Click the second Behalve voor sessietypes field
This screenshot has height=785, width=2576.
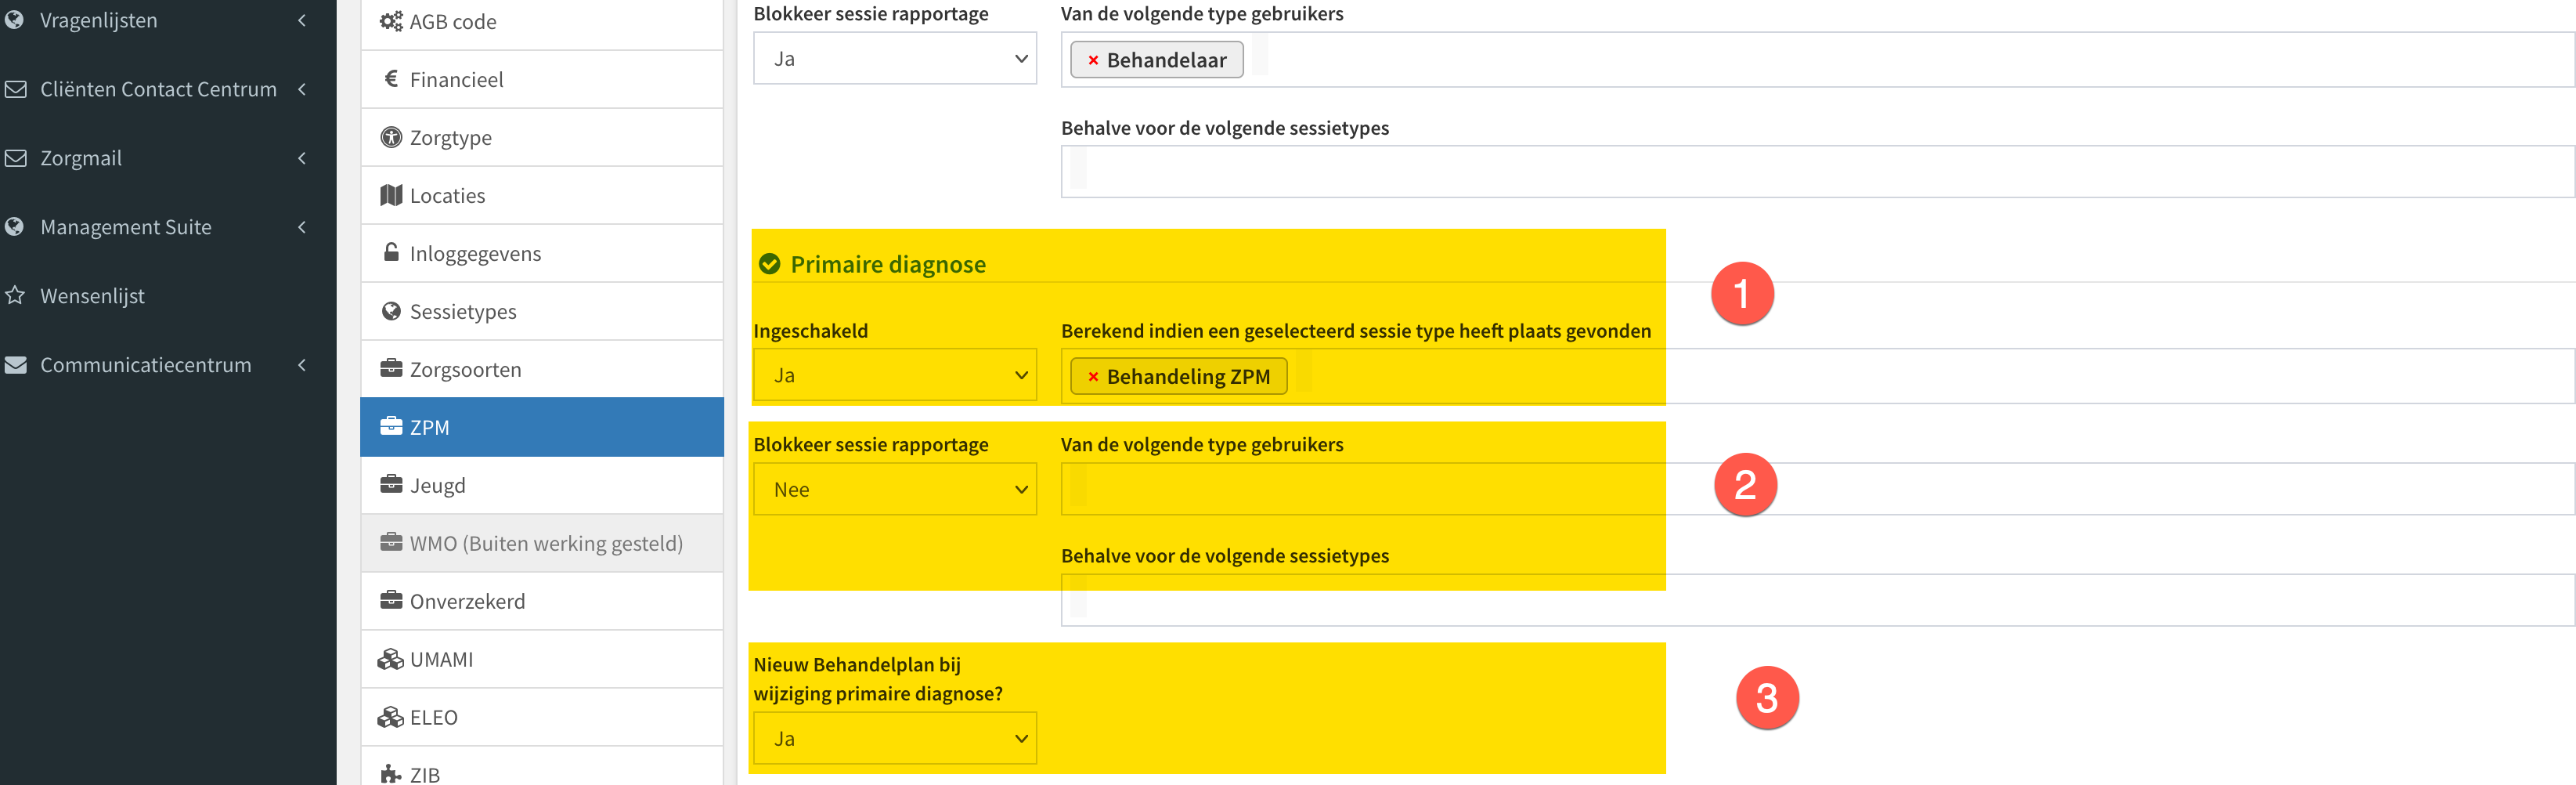[1818, 600]
